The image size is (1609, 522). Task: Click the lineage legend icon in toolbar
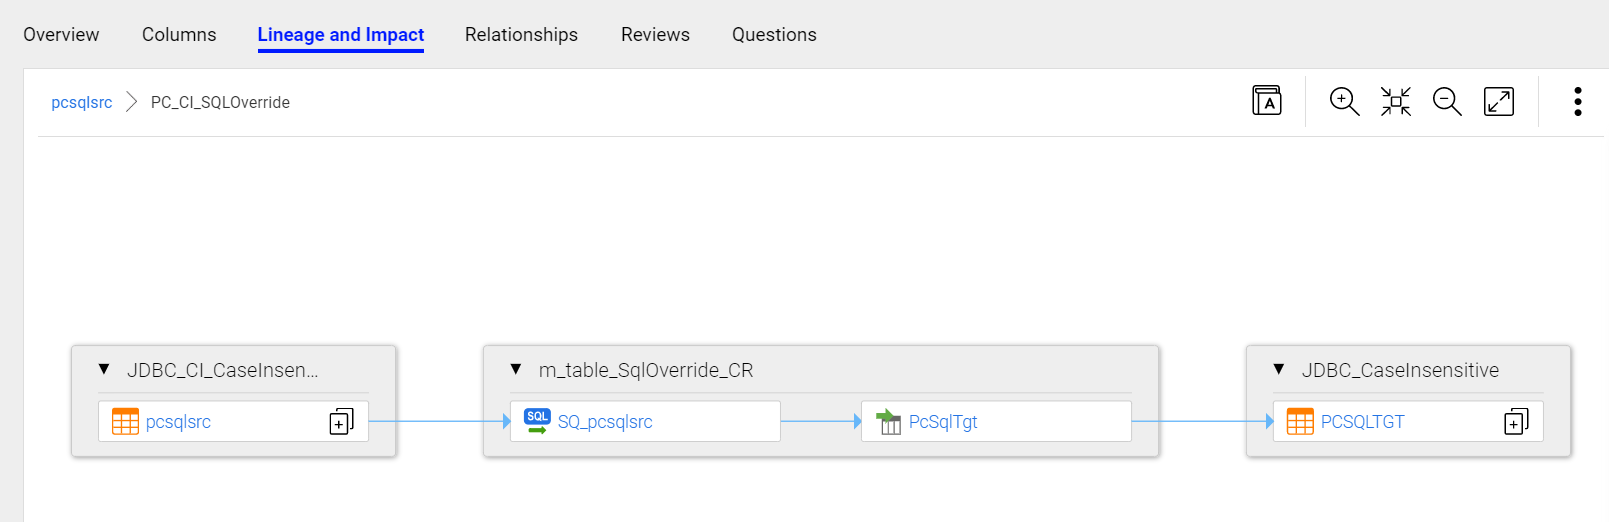(1267, 101)
